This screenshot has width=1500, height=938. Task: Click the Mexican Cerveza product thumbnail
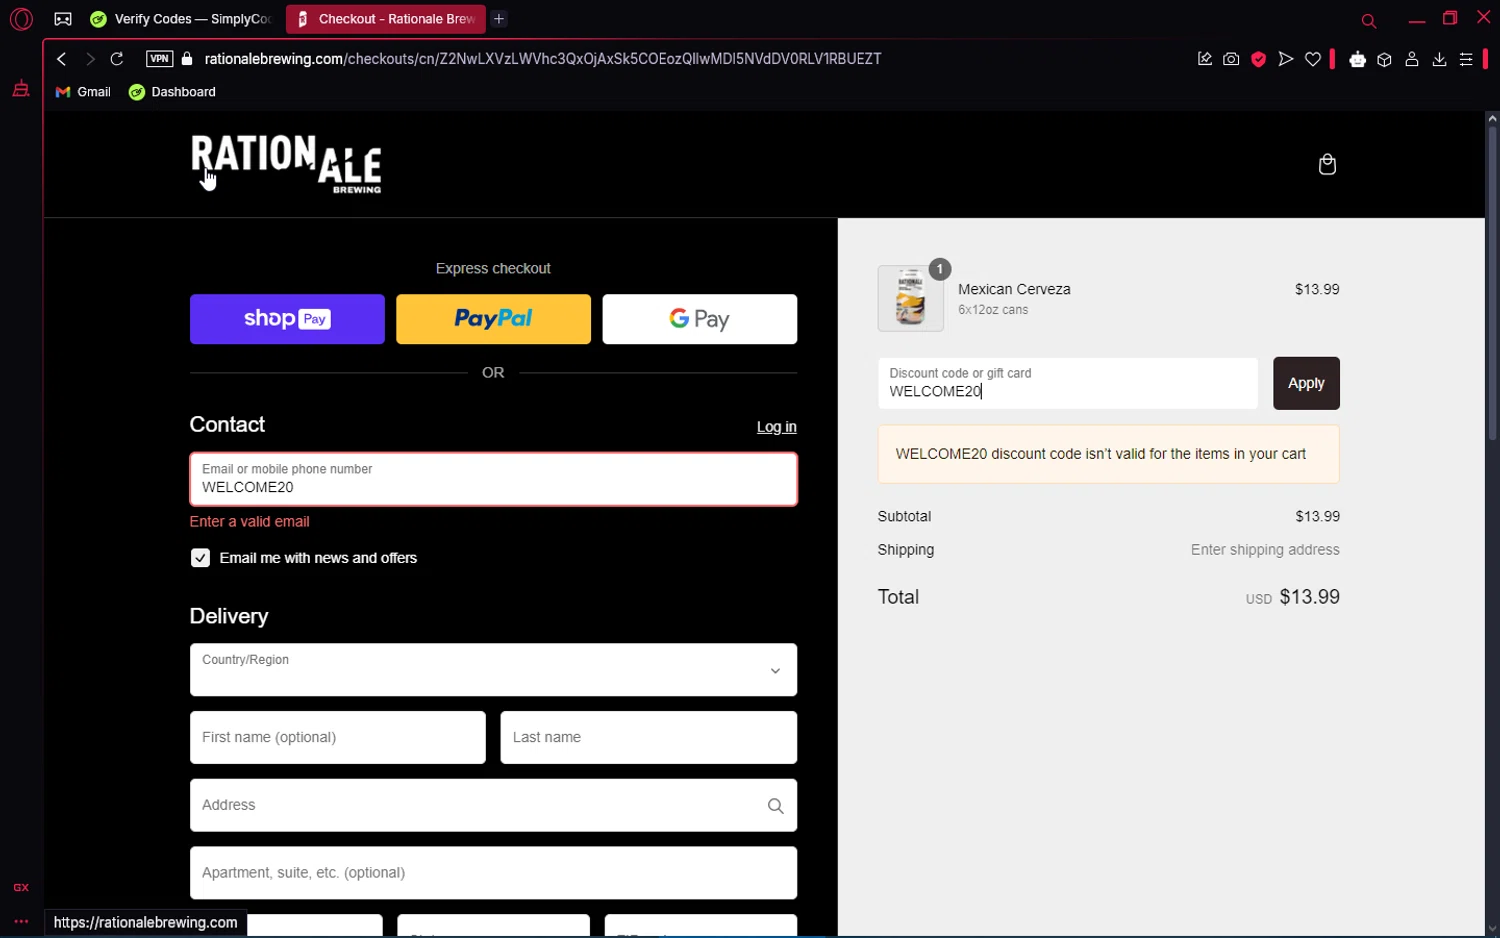pyautogui.click(x=910, y=298)
